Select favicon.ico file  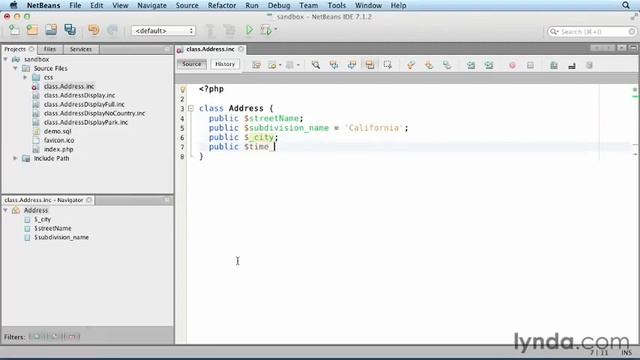(59, 140)
